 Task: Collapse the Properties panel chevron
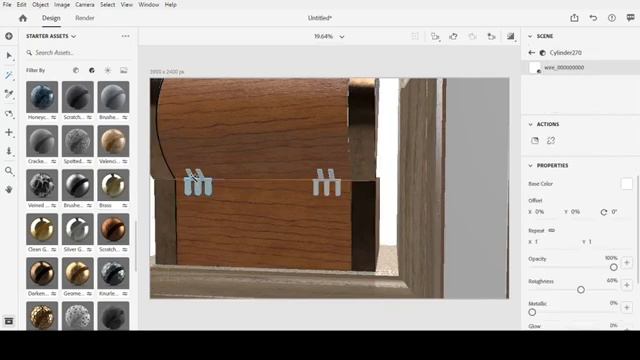click(531, 166)
